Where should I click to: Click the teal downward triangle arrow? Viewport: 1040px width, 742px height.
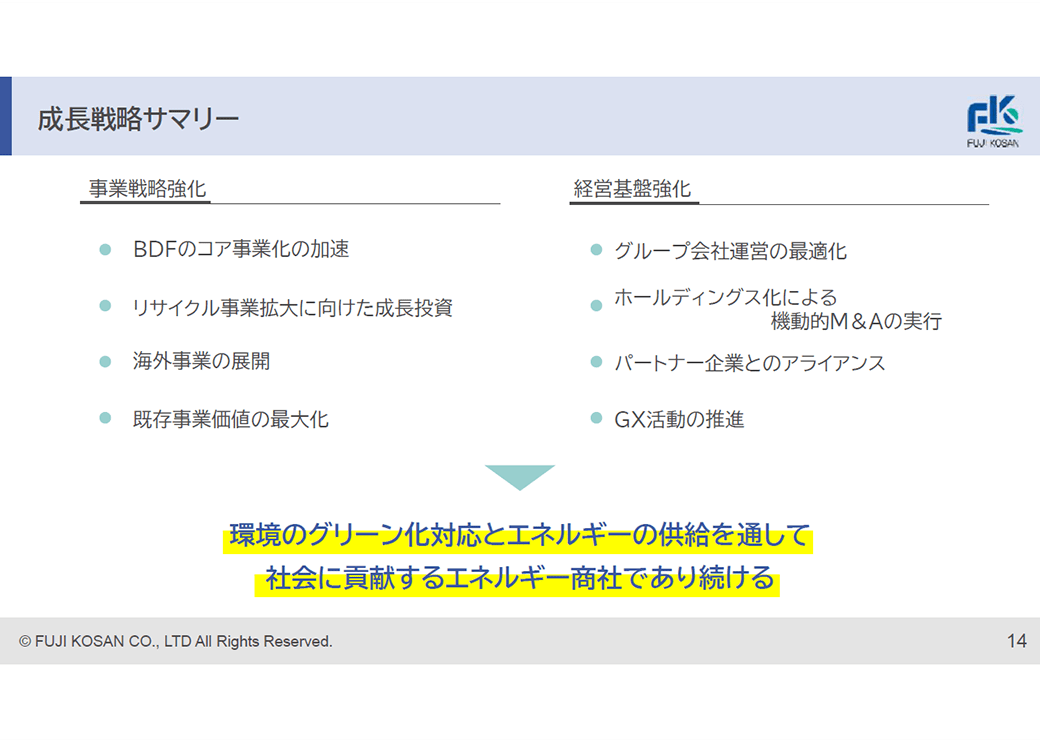(519, 476)
